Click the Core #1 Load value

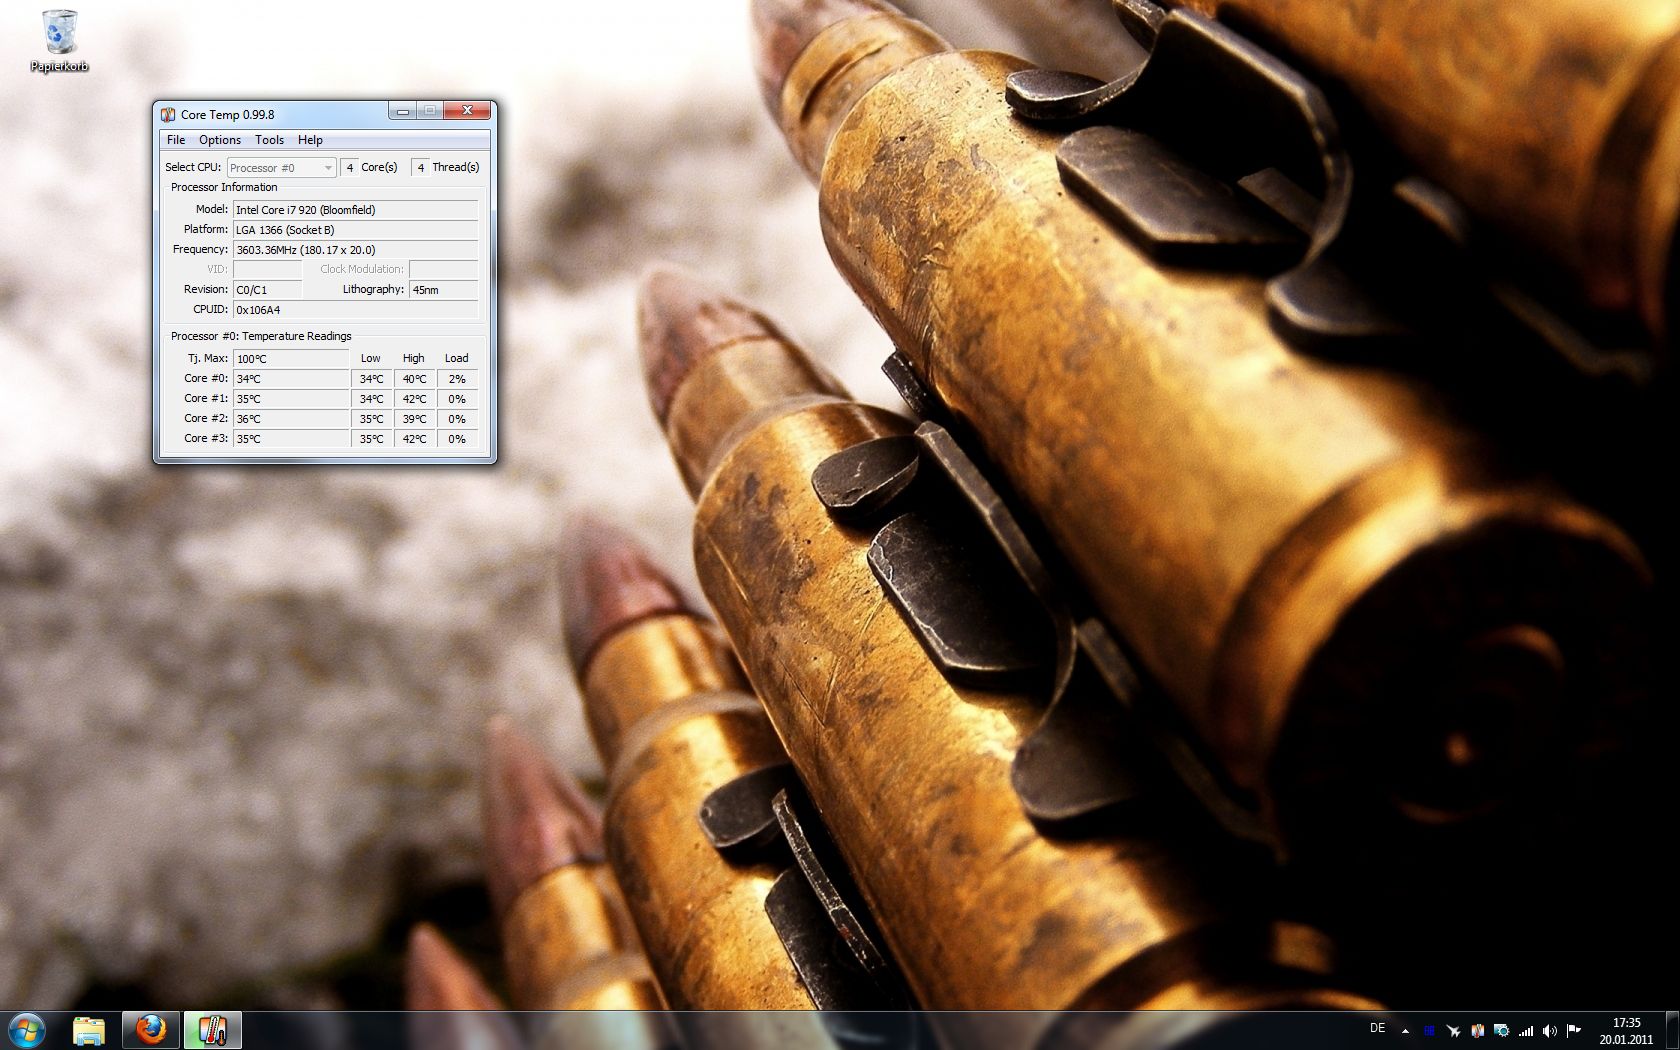pos(457,399)
